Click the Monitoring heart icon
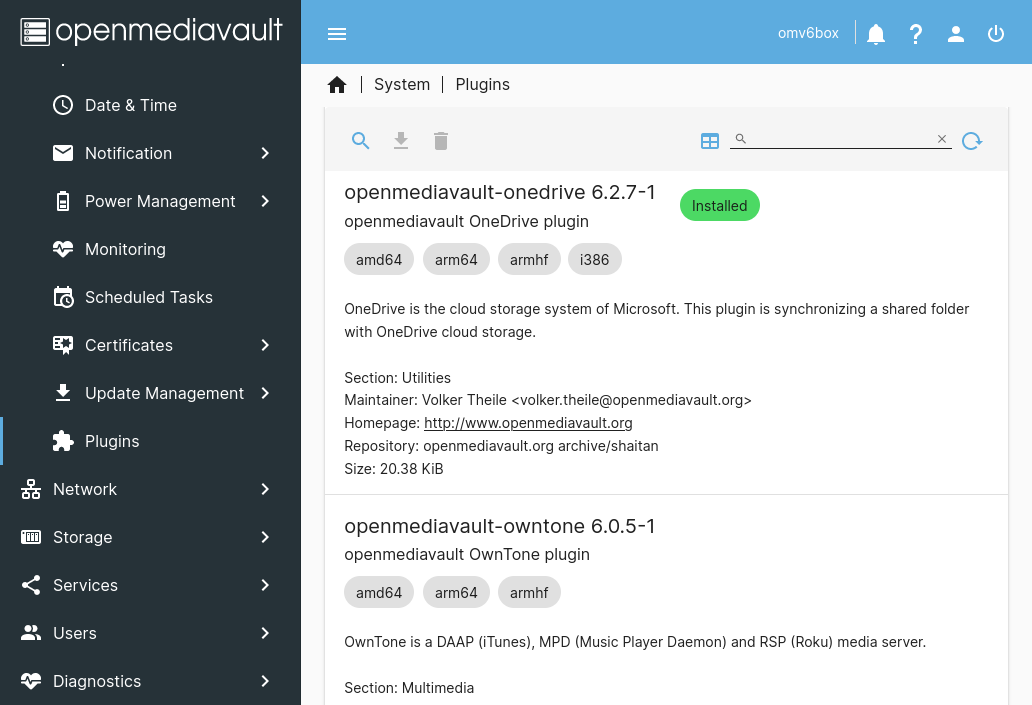The image size is (1032, 705). 63,249
